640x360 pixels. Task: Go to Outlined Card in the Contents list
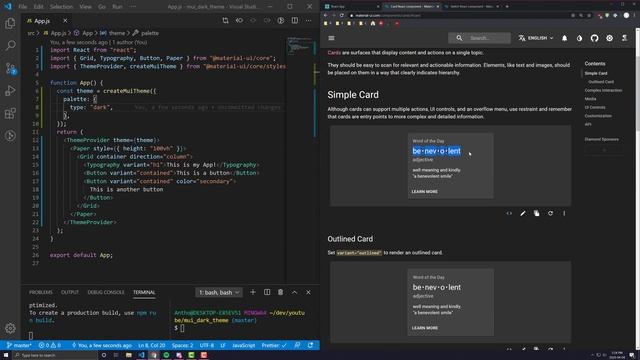click(601, 82)
